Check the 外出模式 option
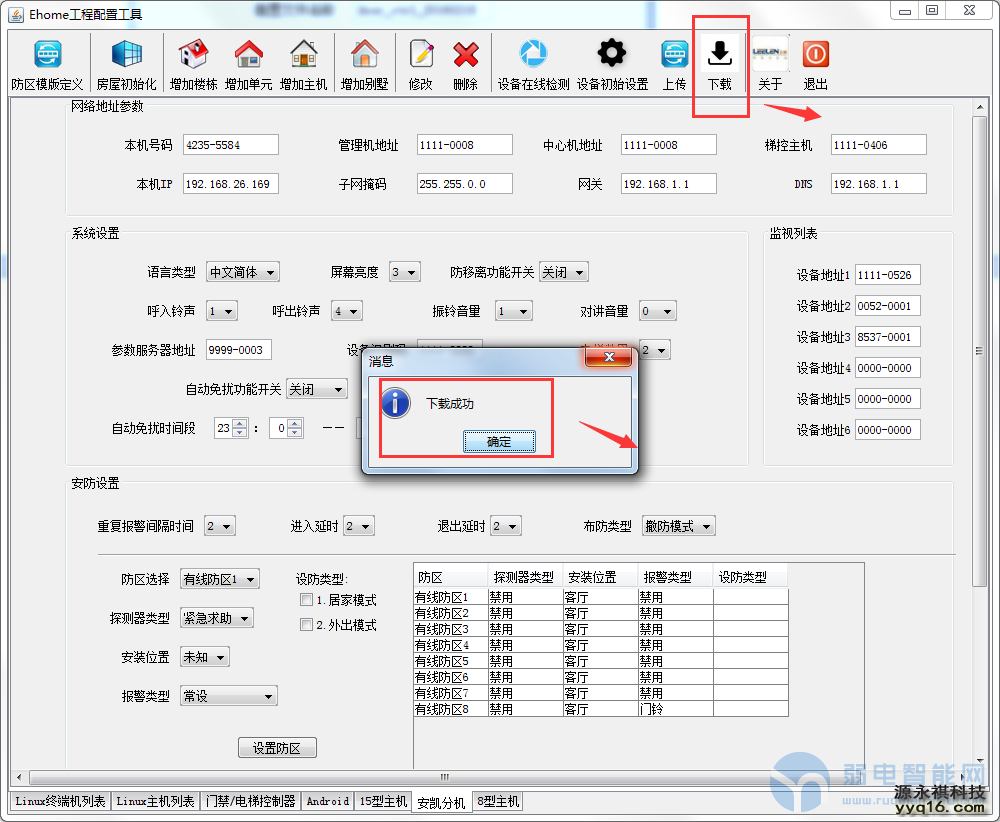1000x822 pixels. (x=307, y=625)
